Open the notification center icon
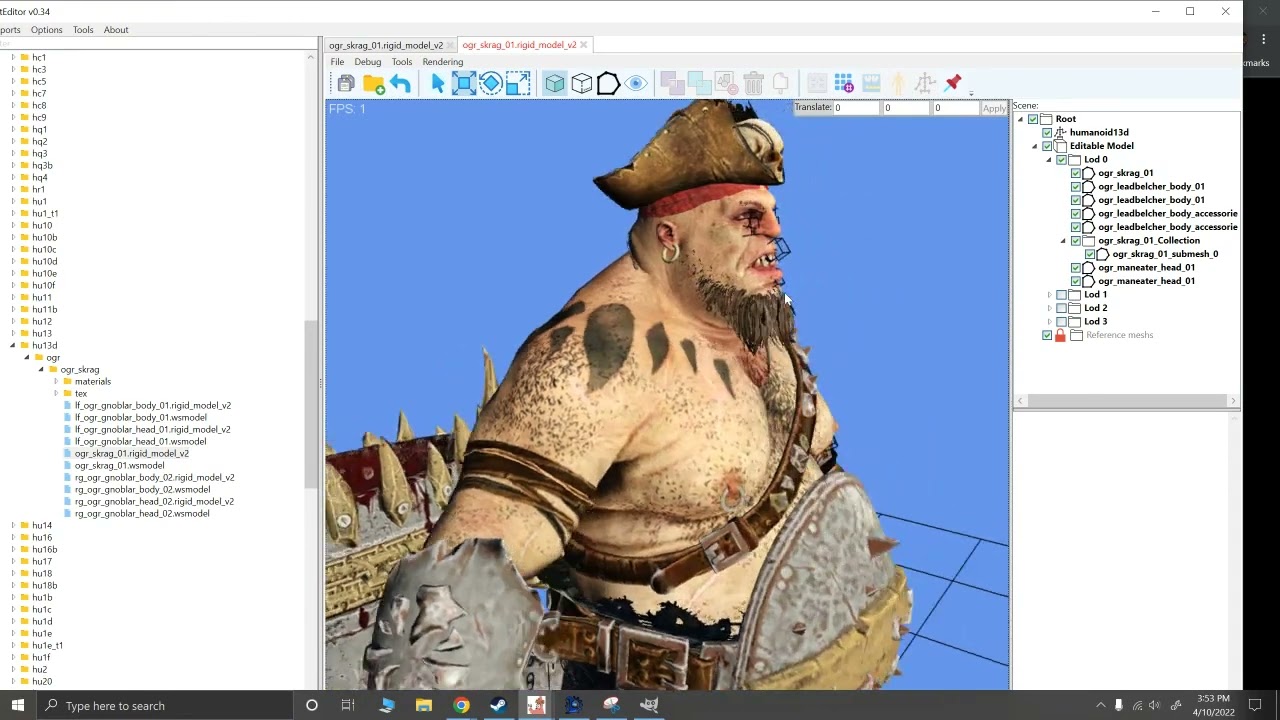Screen dimensions: 1280x720 point(1255,705)
